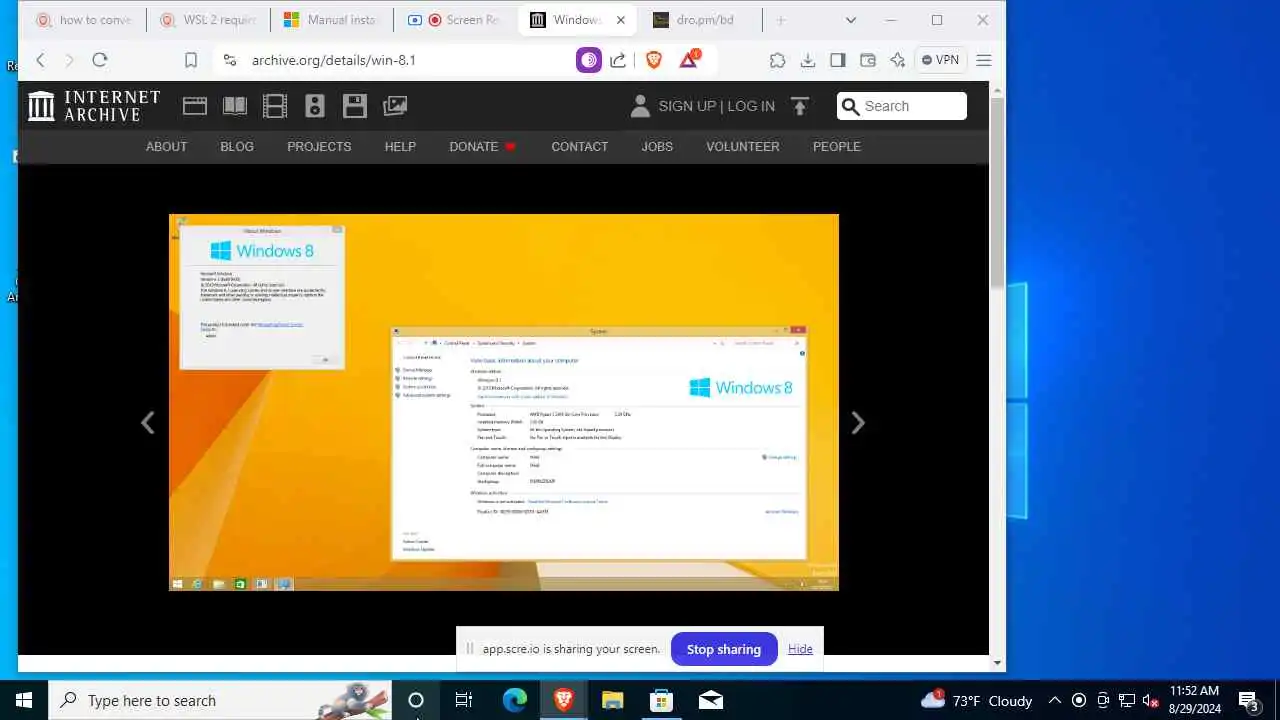Image resolution: width=1280 pixels, height=720 pixels.
Task: Go forward with browser forward arrow
Action: (x=69, y=60)
